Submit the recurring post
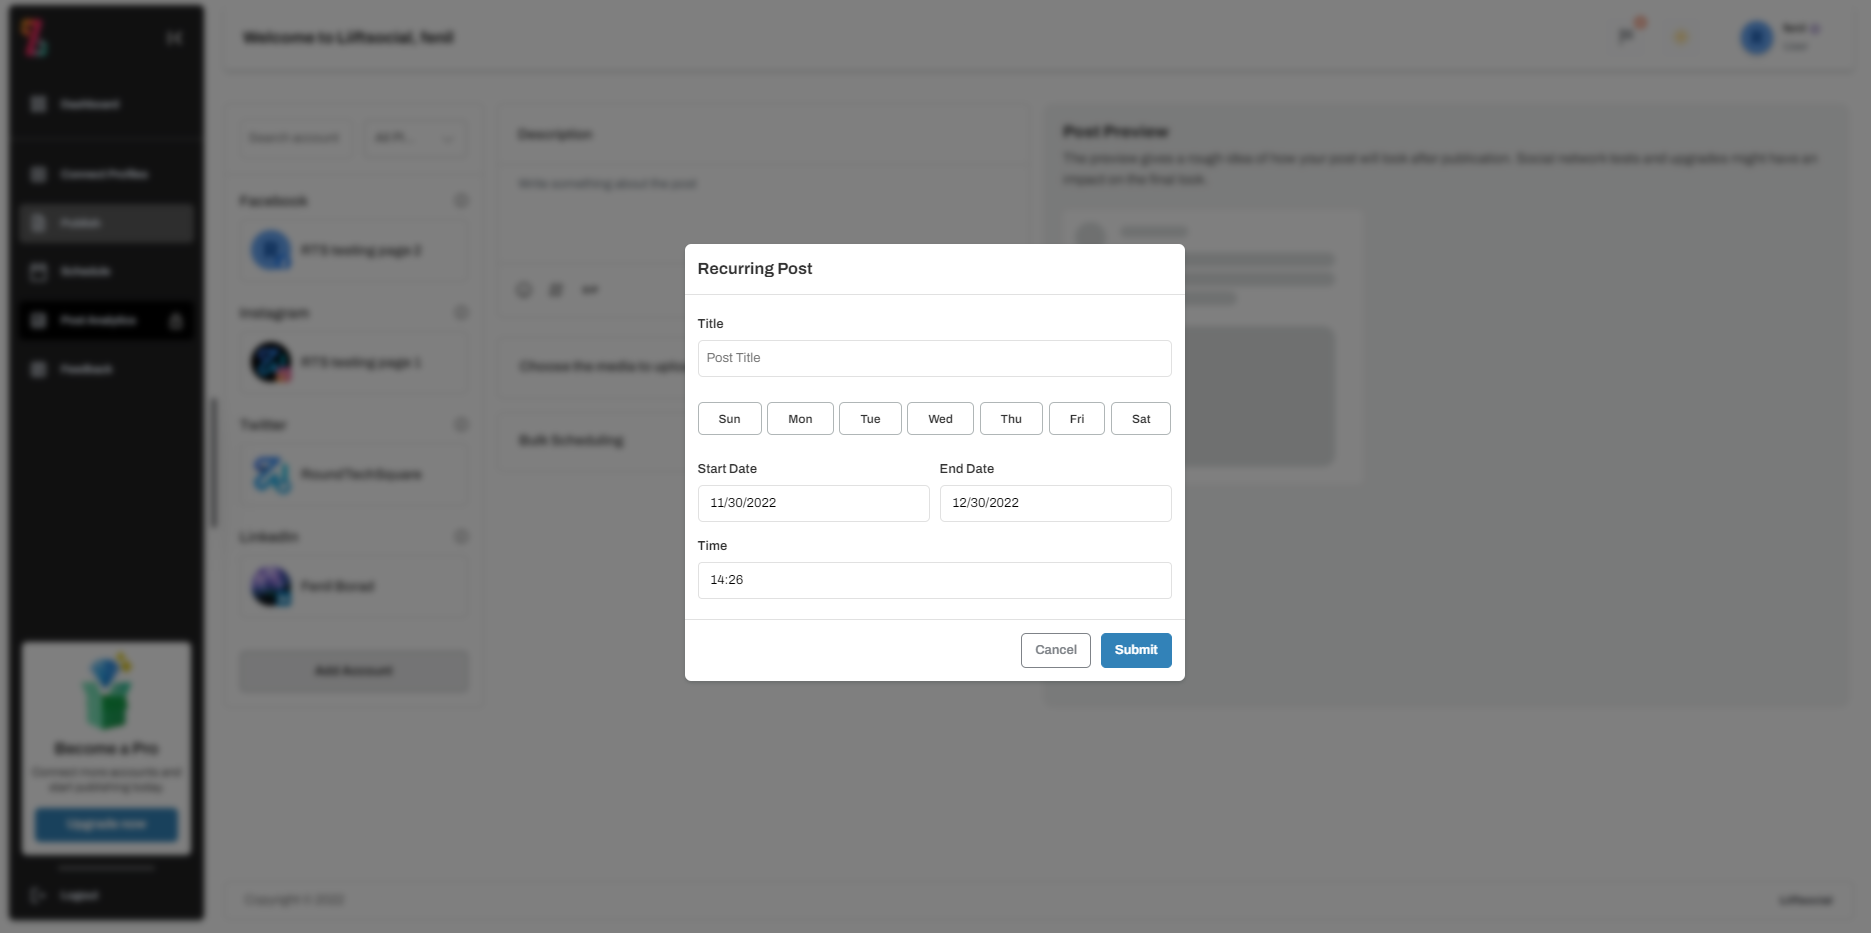 coord(1135,649)
